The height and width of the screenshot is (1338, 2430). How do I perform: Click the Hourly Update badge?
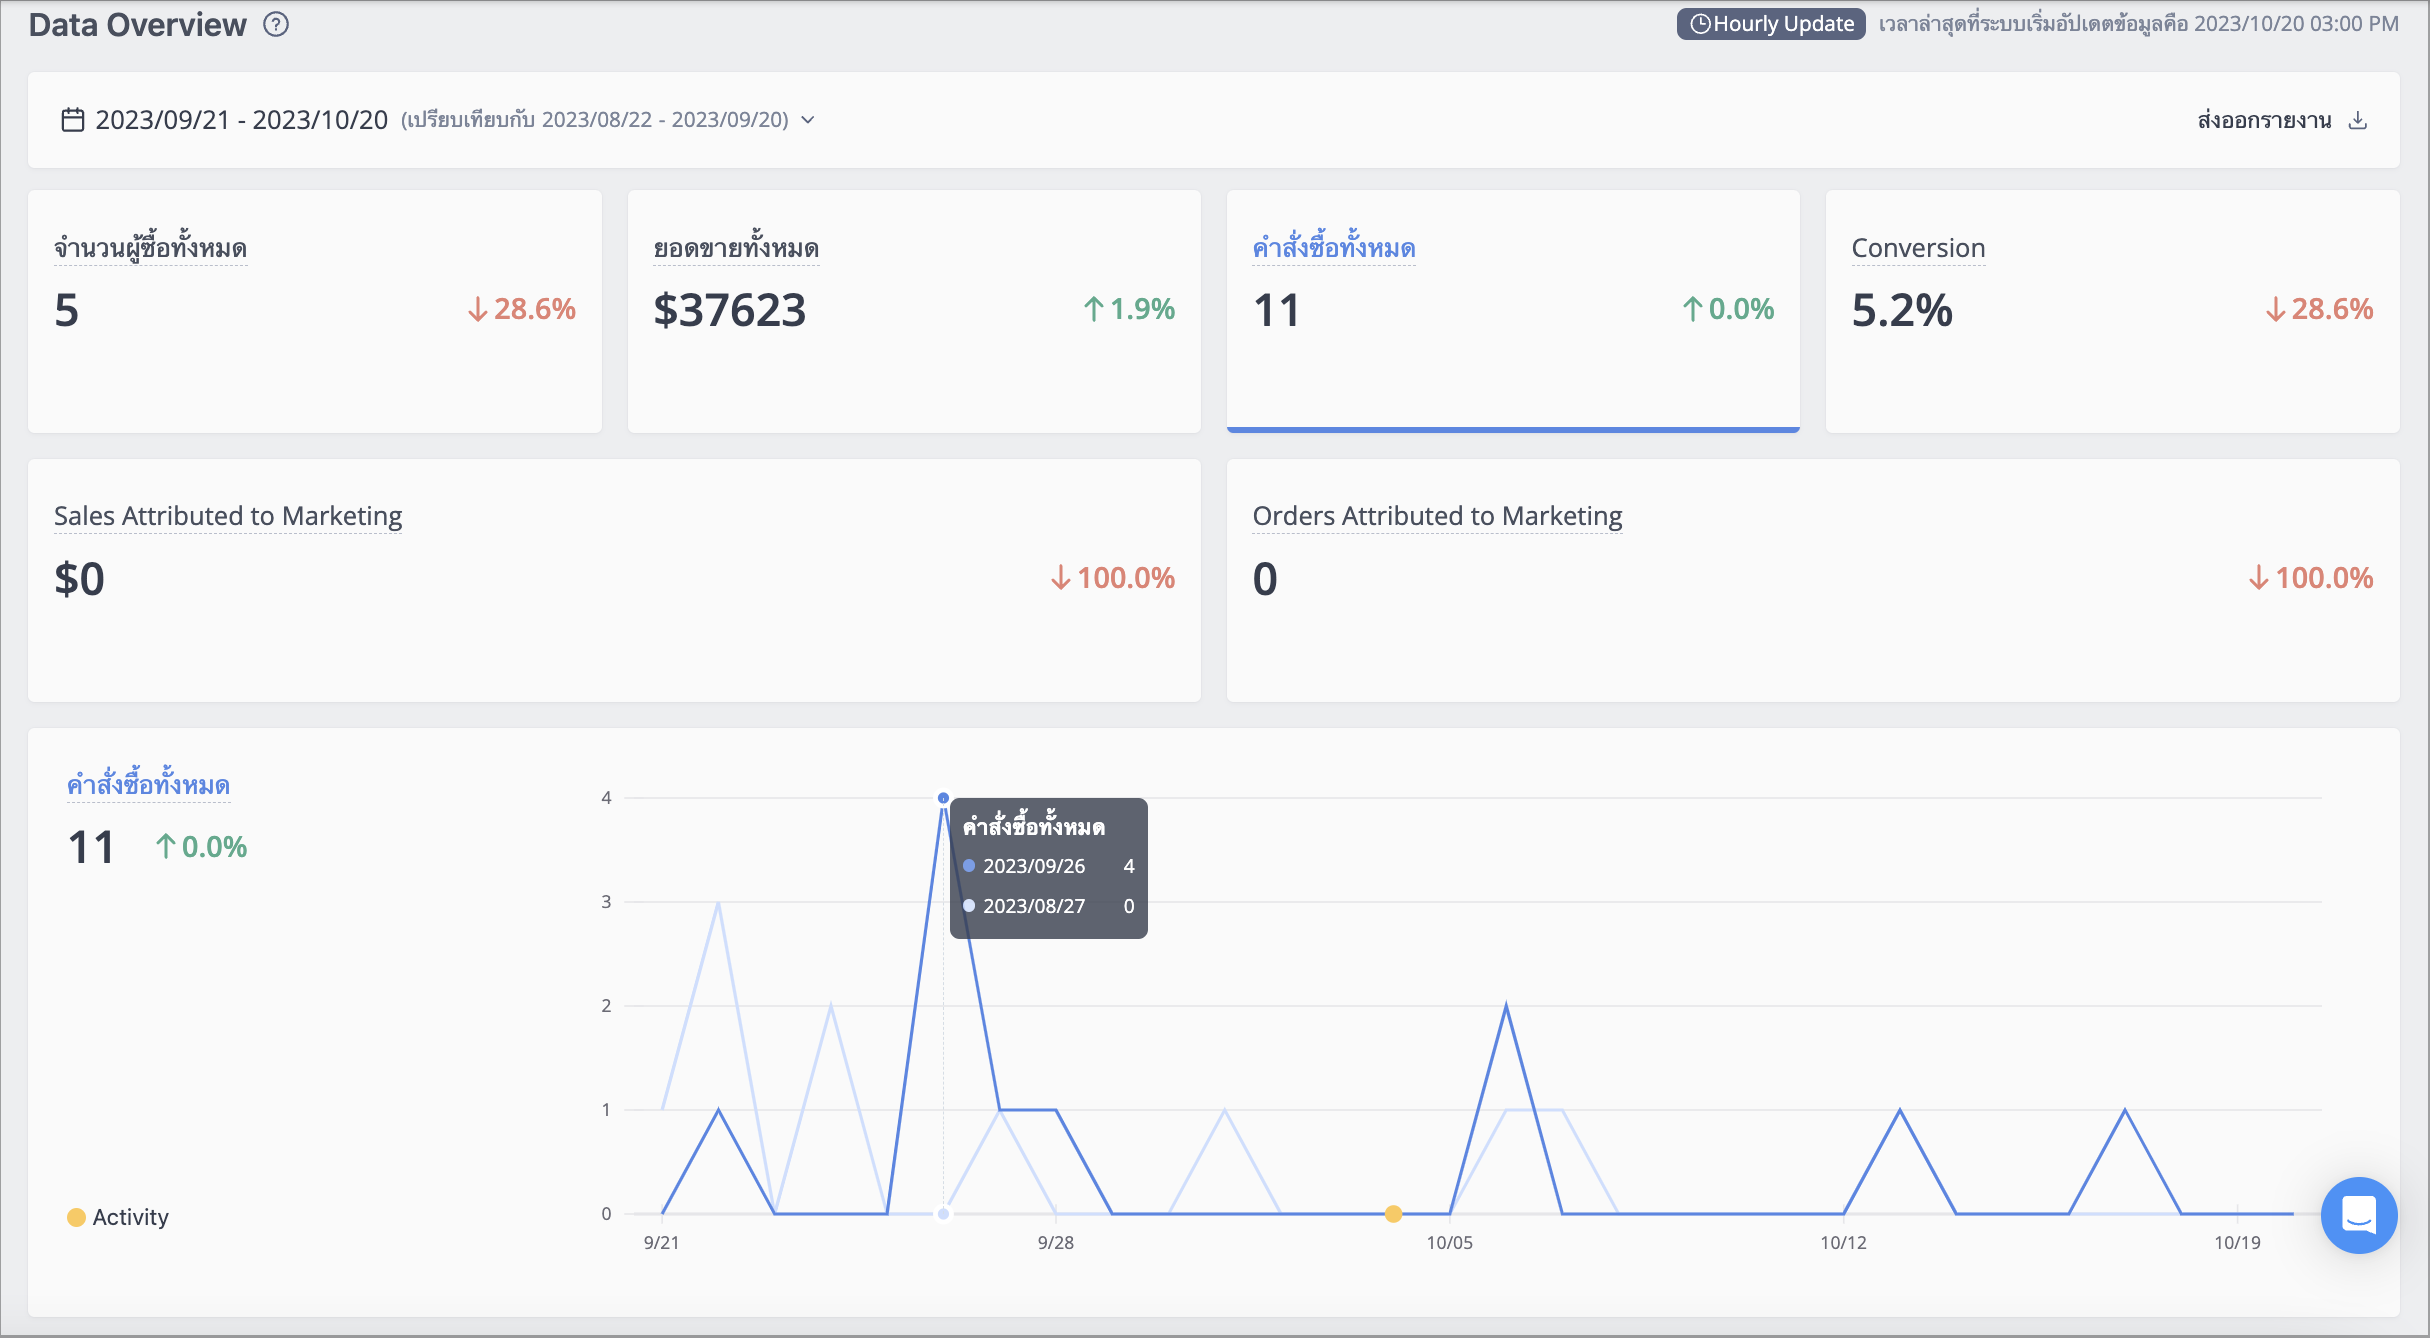pyautogui.click(x=1771, y=24)
